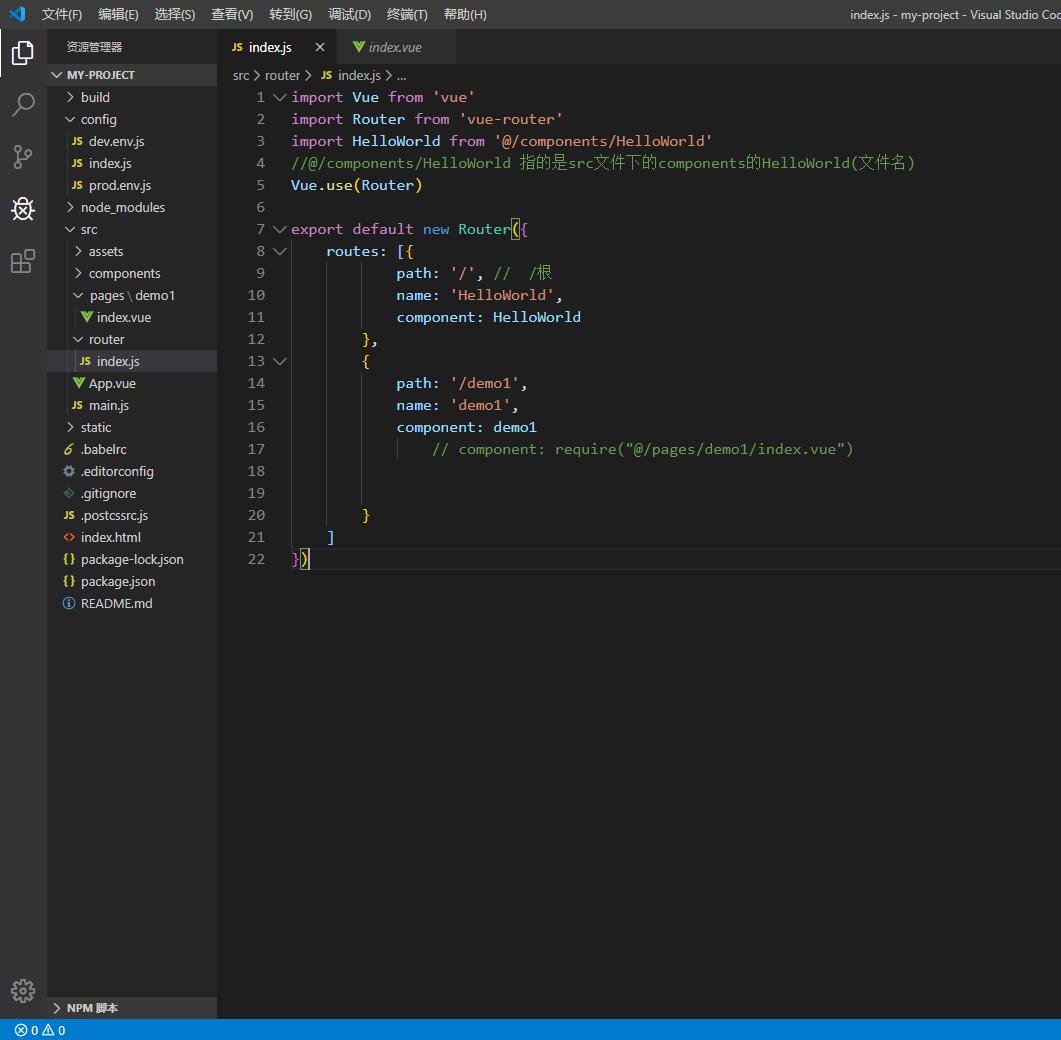Collapse the config folder
Viewport: 1061px width, 1040px height.
coord(98,119)
